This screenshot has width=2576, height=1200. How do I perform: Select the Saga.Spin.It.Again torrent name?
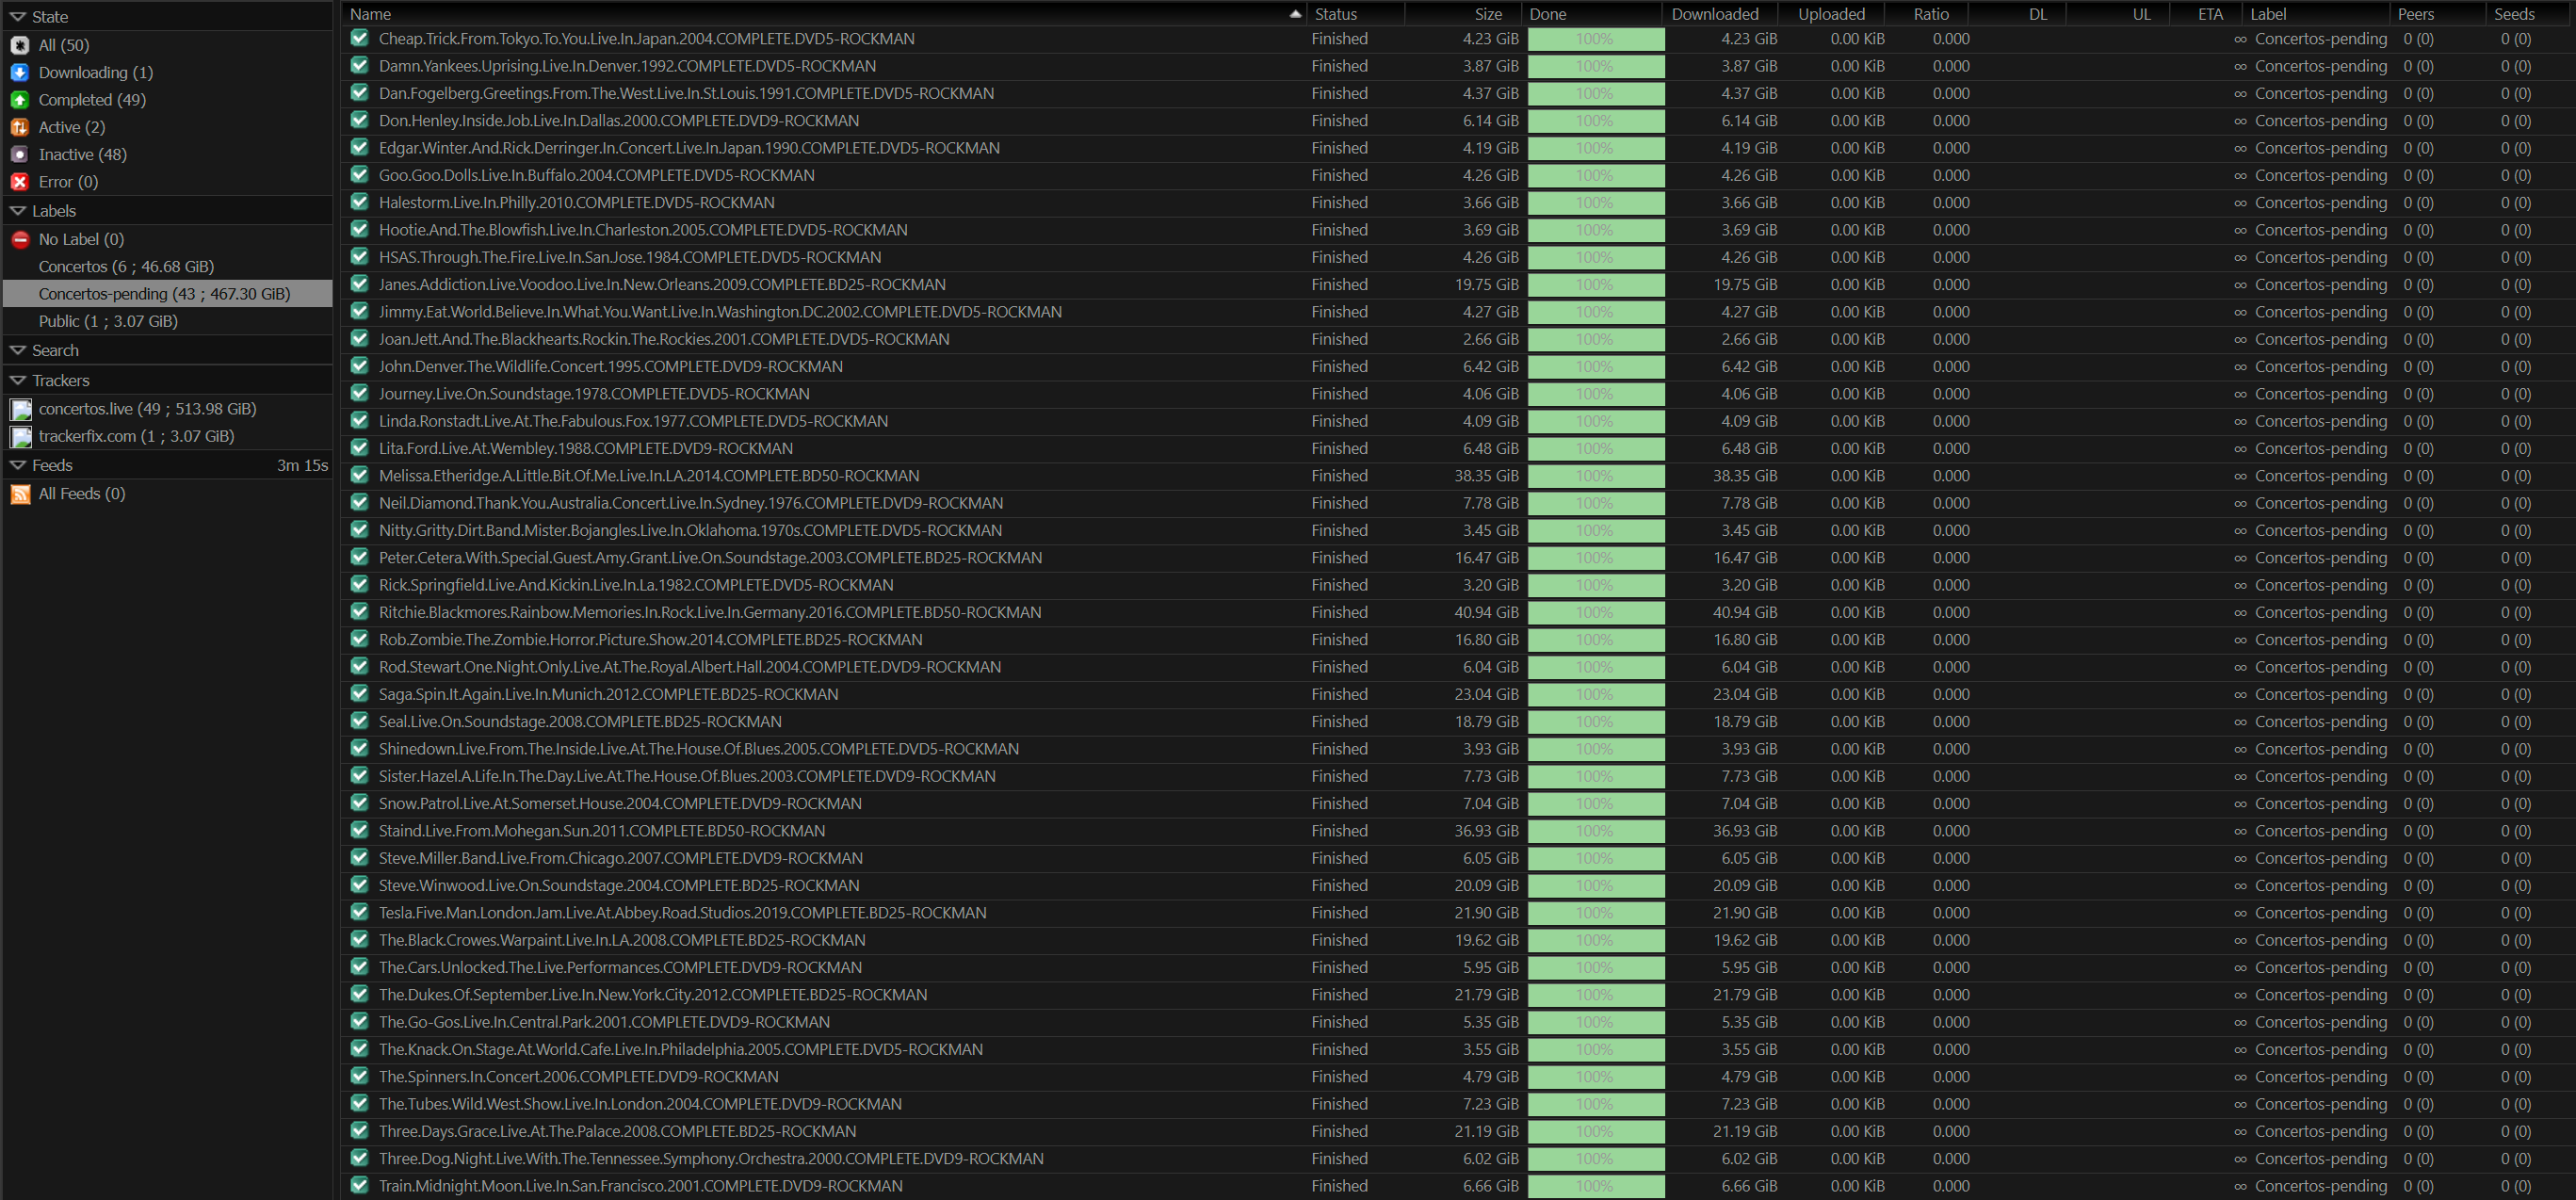[608, 694]
